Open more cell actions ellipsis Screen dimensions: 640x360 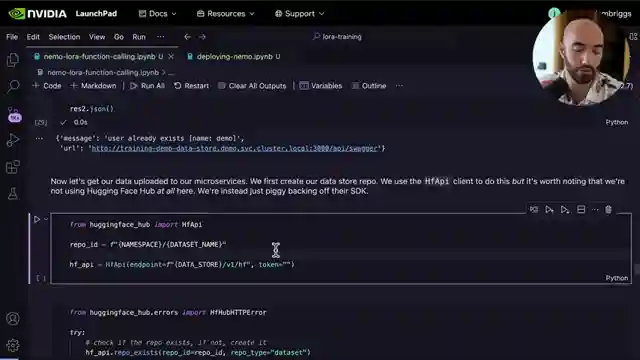click(596, 209)
